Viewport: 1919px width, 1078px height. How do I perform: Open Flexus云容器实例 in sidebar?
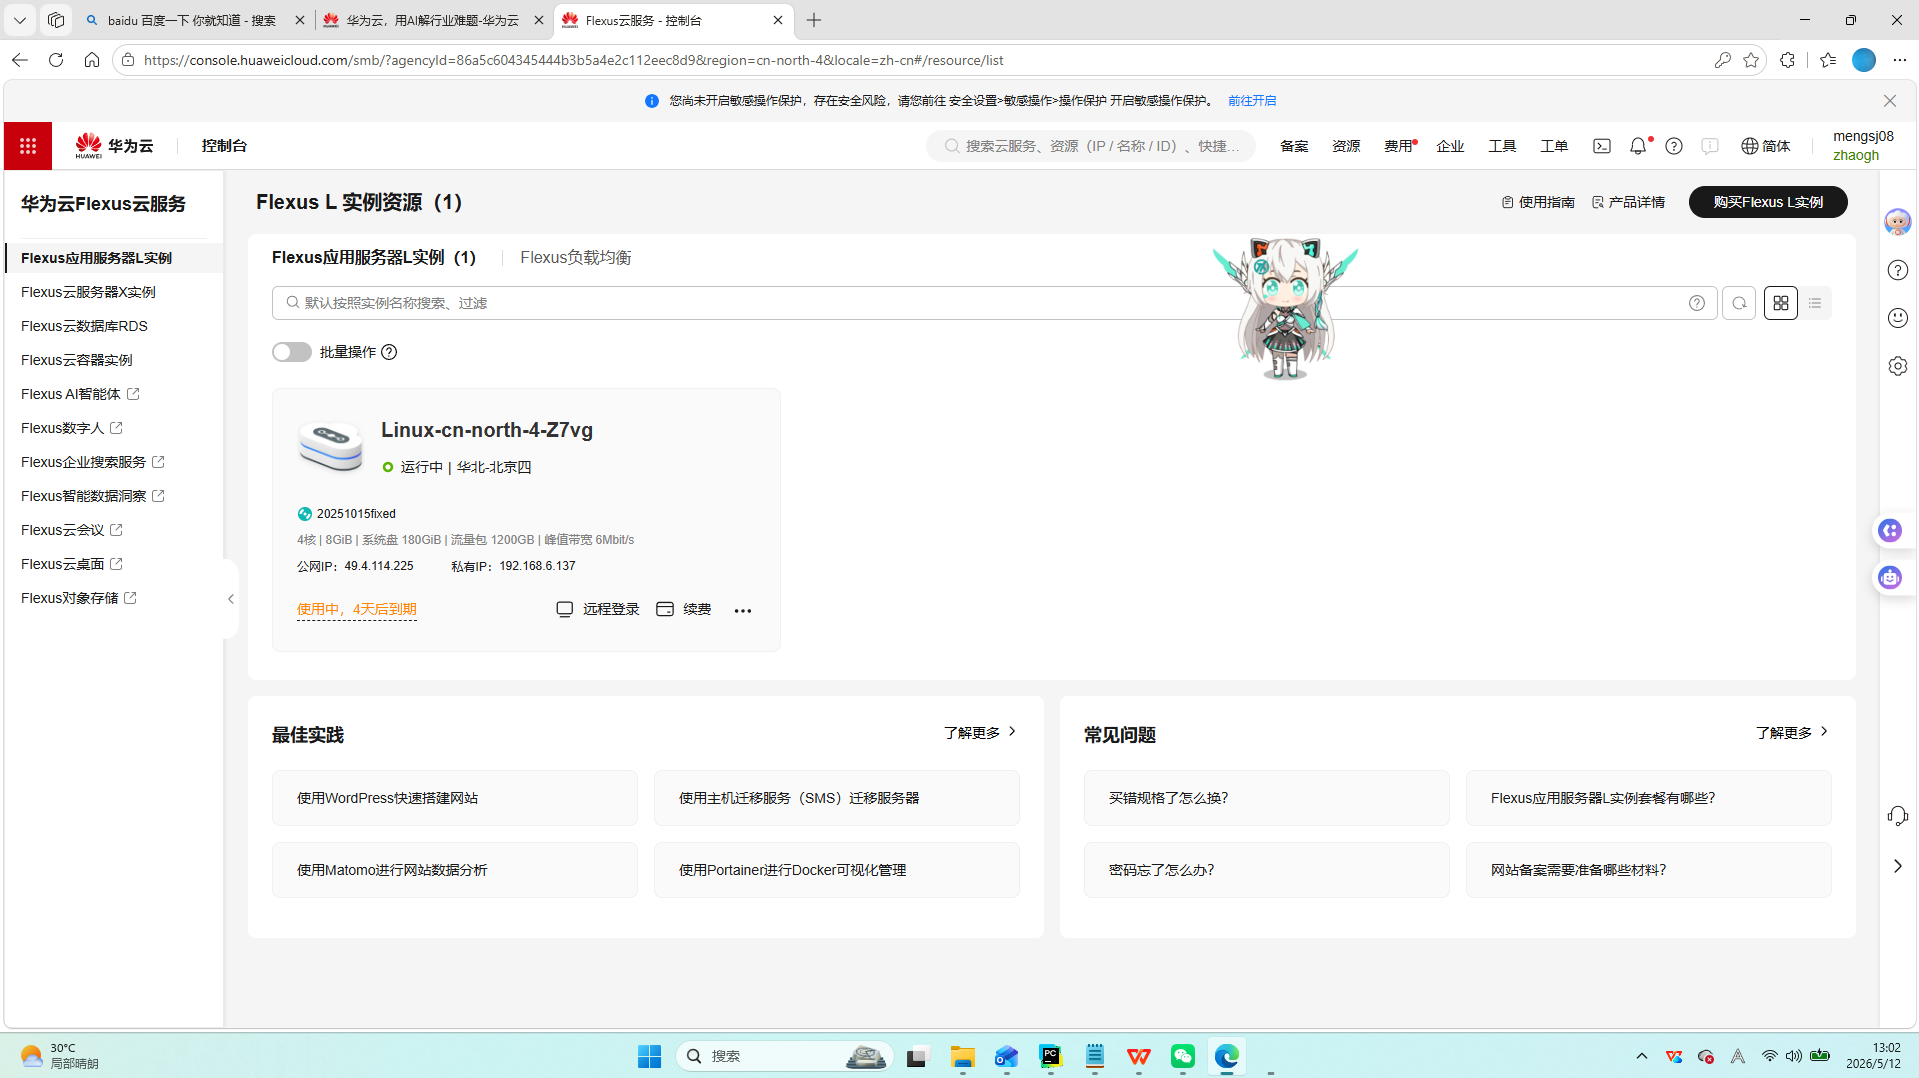pyautogui.click(x=76, y=360)
